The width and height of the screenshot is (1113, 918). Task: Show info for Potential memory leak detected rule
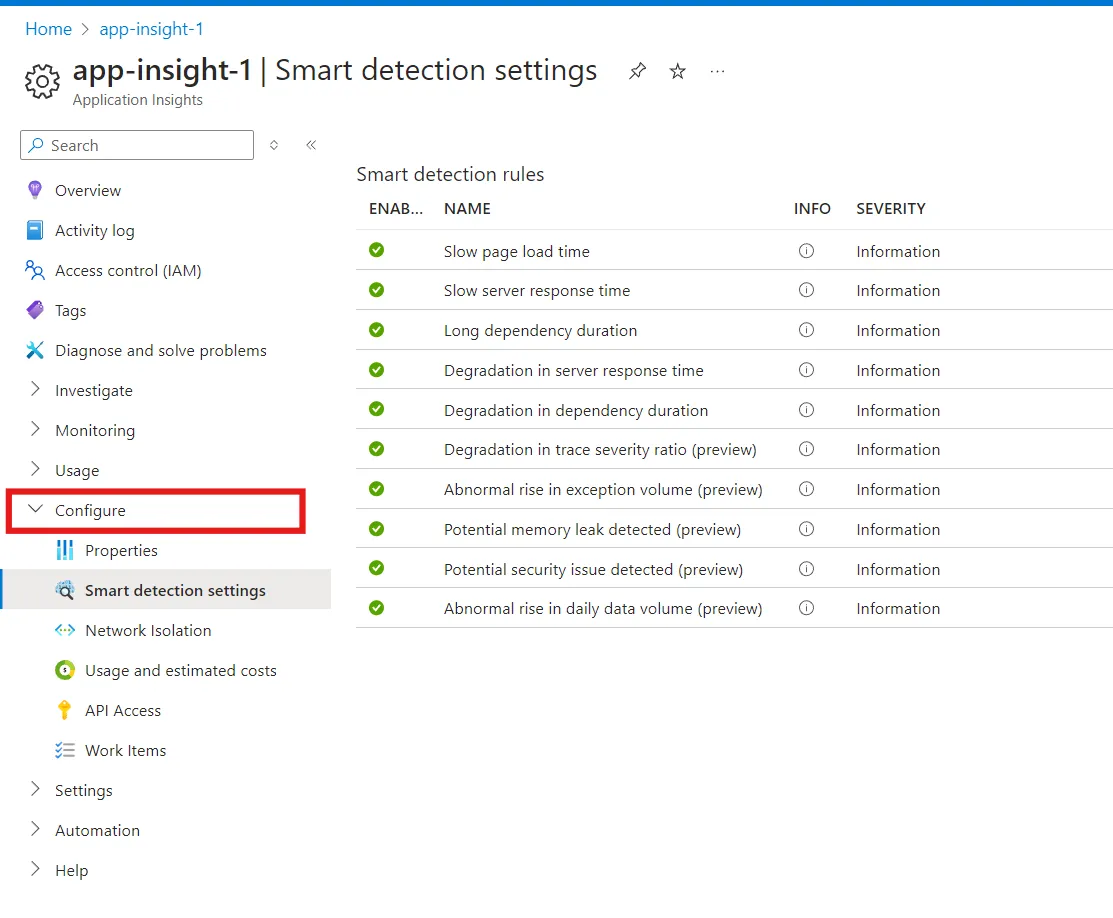click(x=806, y=529)
